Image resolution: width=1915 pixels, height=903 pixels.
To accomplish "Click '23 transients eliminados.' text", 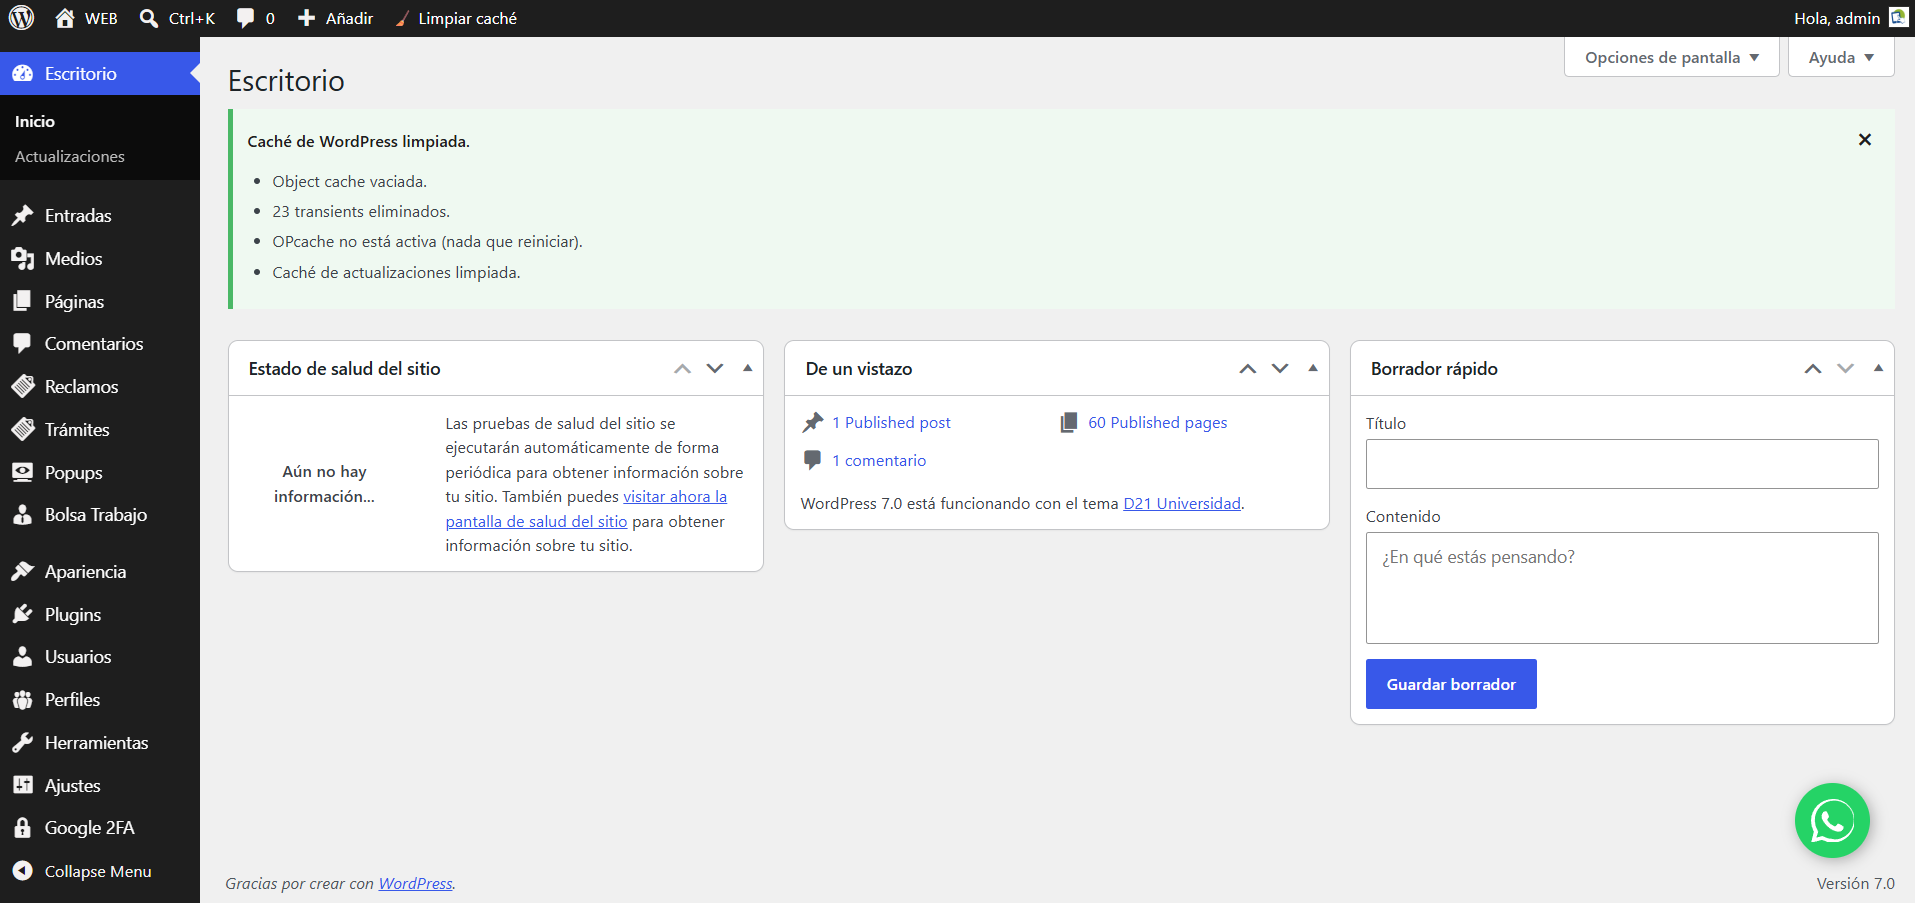I will 361,212.
